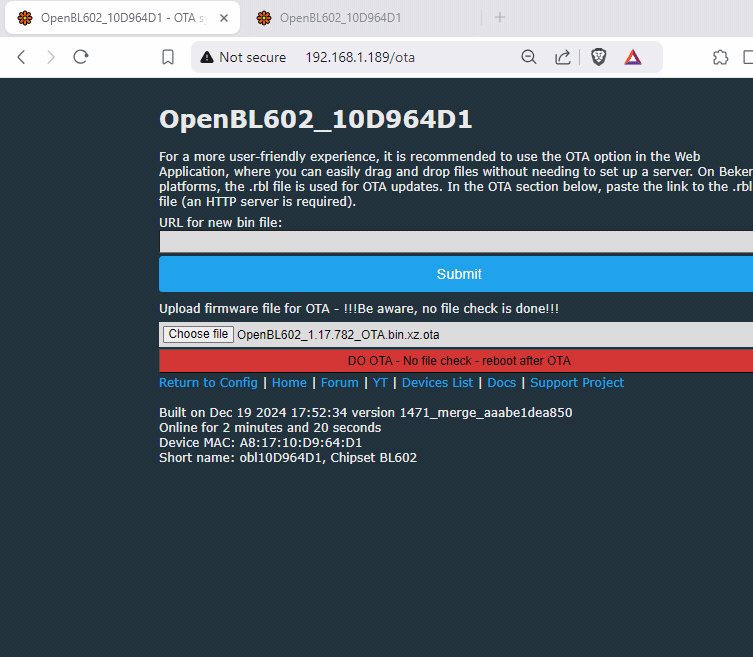Click the URL for new bin file label

pos(220,222)
